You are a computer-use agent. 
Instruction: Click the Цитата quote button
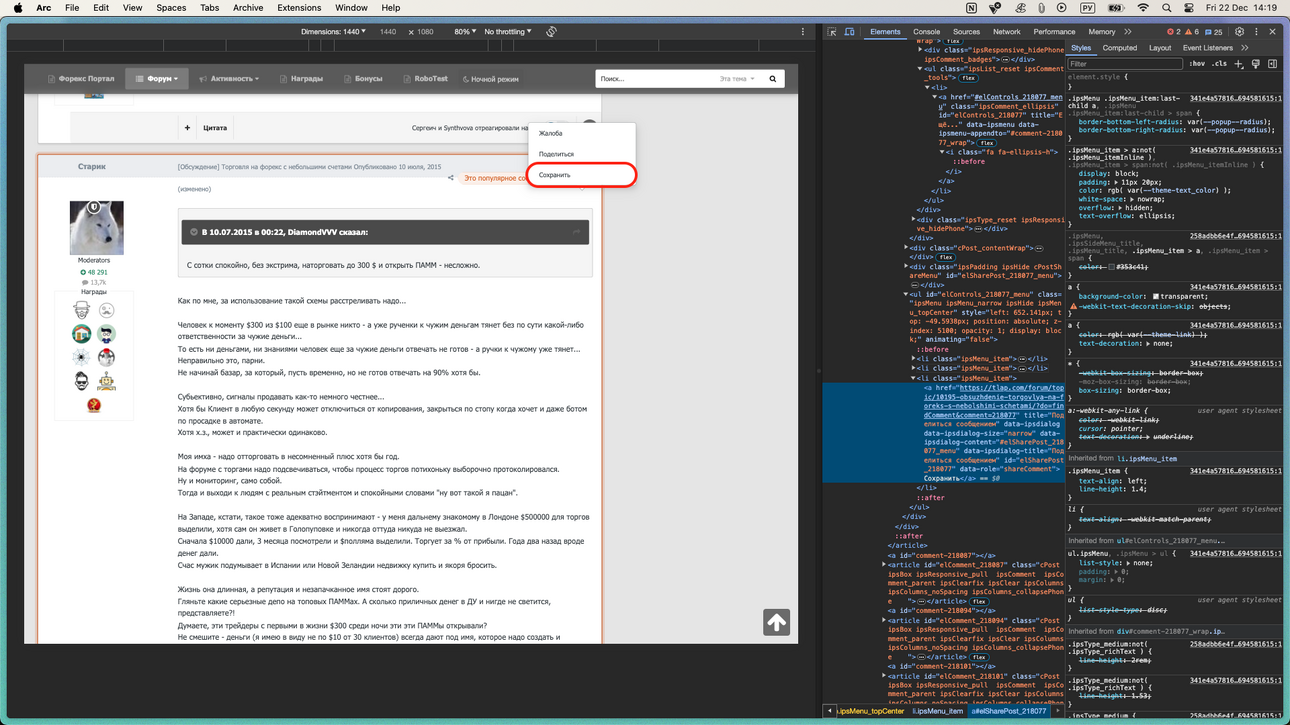point(215,128)
